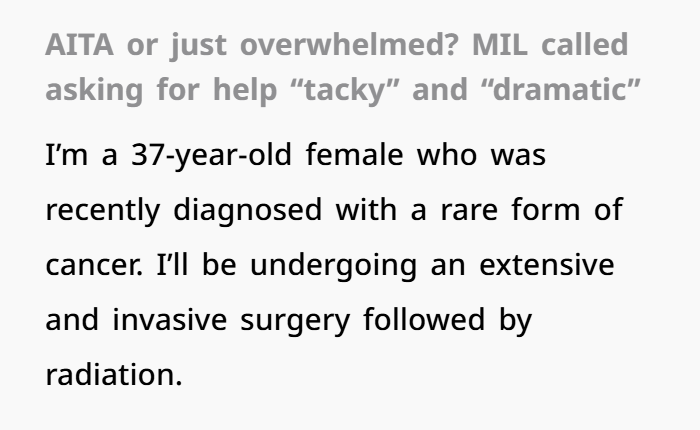Screen dimensions: 700x430
Task: Click the word "extensive" in the body text
Action: point(547,265)
